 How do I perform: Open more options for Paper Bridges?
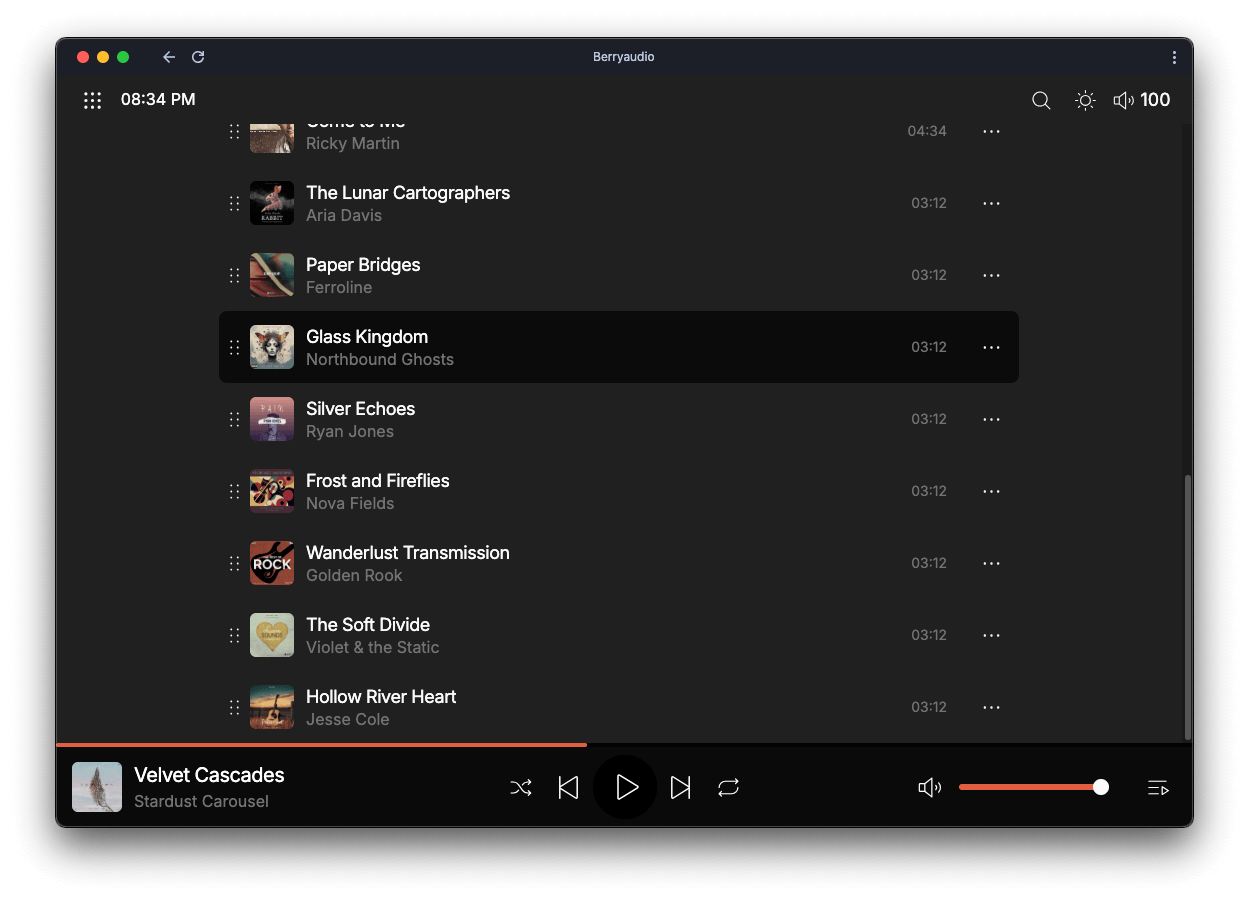(991, 275)
